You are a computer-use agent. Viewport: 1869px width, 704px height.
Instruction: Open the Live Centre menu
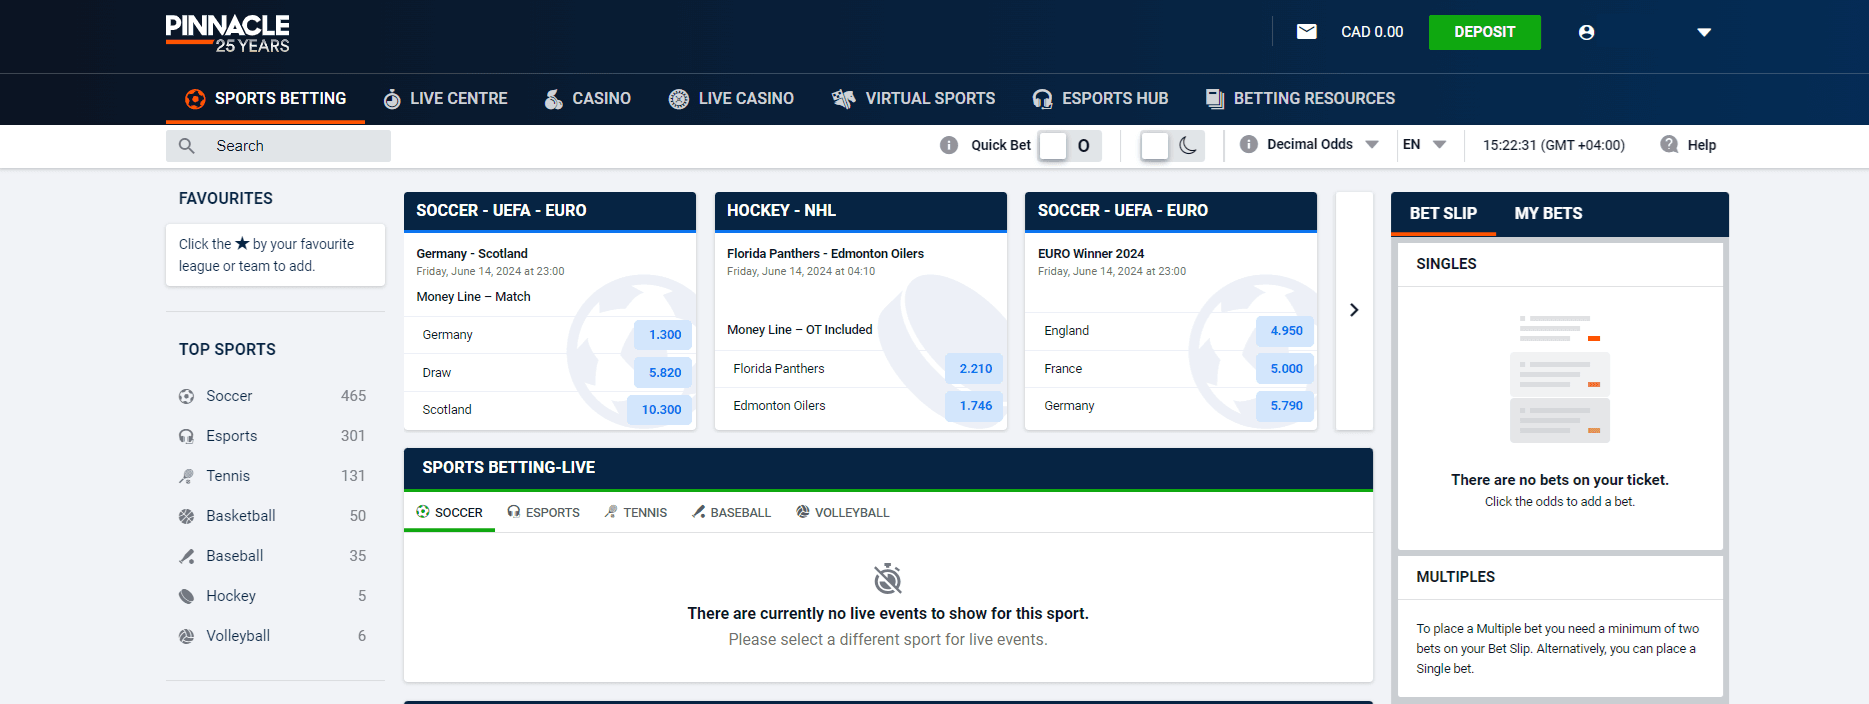click(x=446, y=98)
